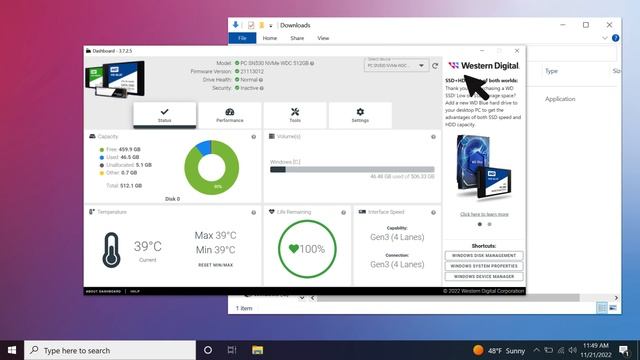640x360 pixels.
Task: Switch to the Performance tab
Action: pyautogui.click(x=230, y=115)
